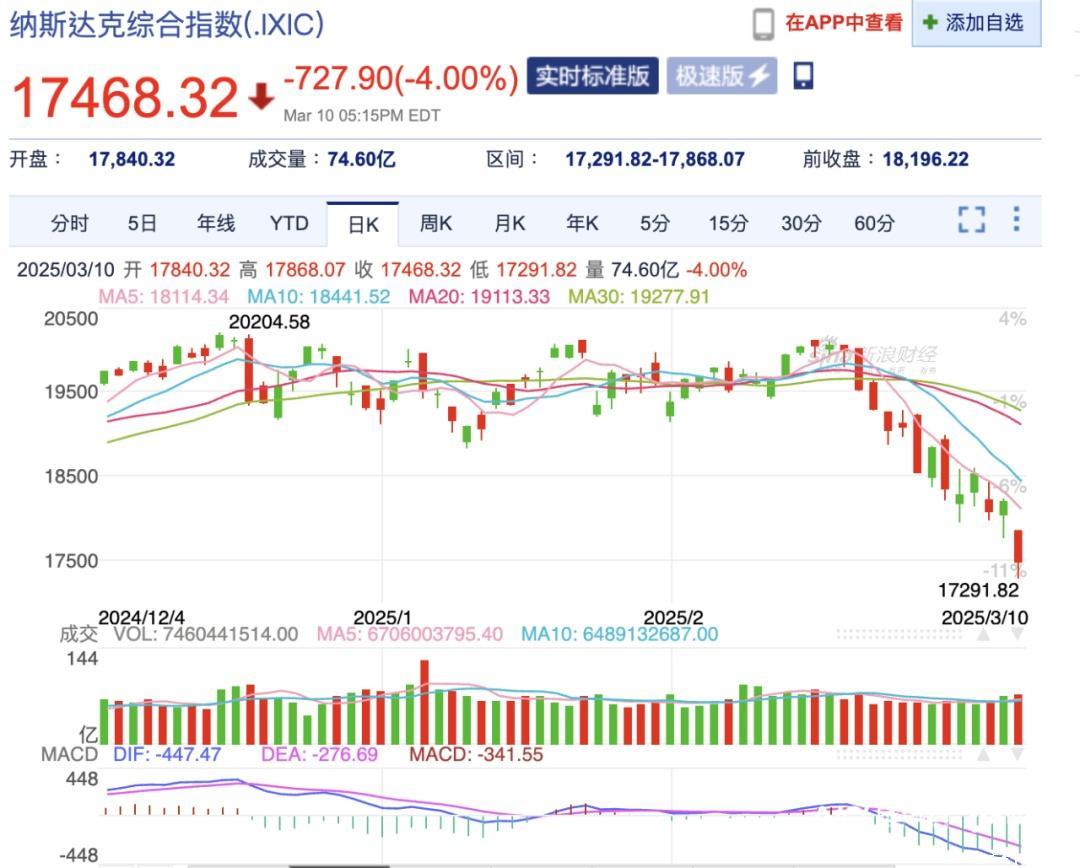Switch to 实时标准版 mode

click(x=592, y=76)
